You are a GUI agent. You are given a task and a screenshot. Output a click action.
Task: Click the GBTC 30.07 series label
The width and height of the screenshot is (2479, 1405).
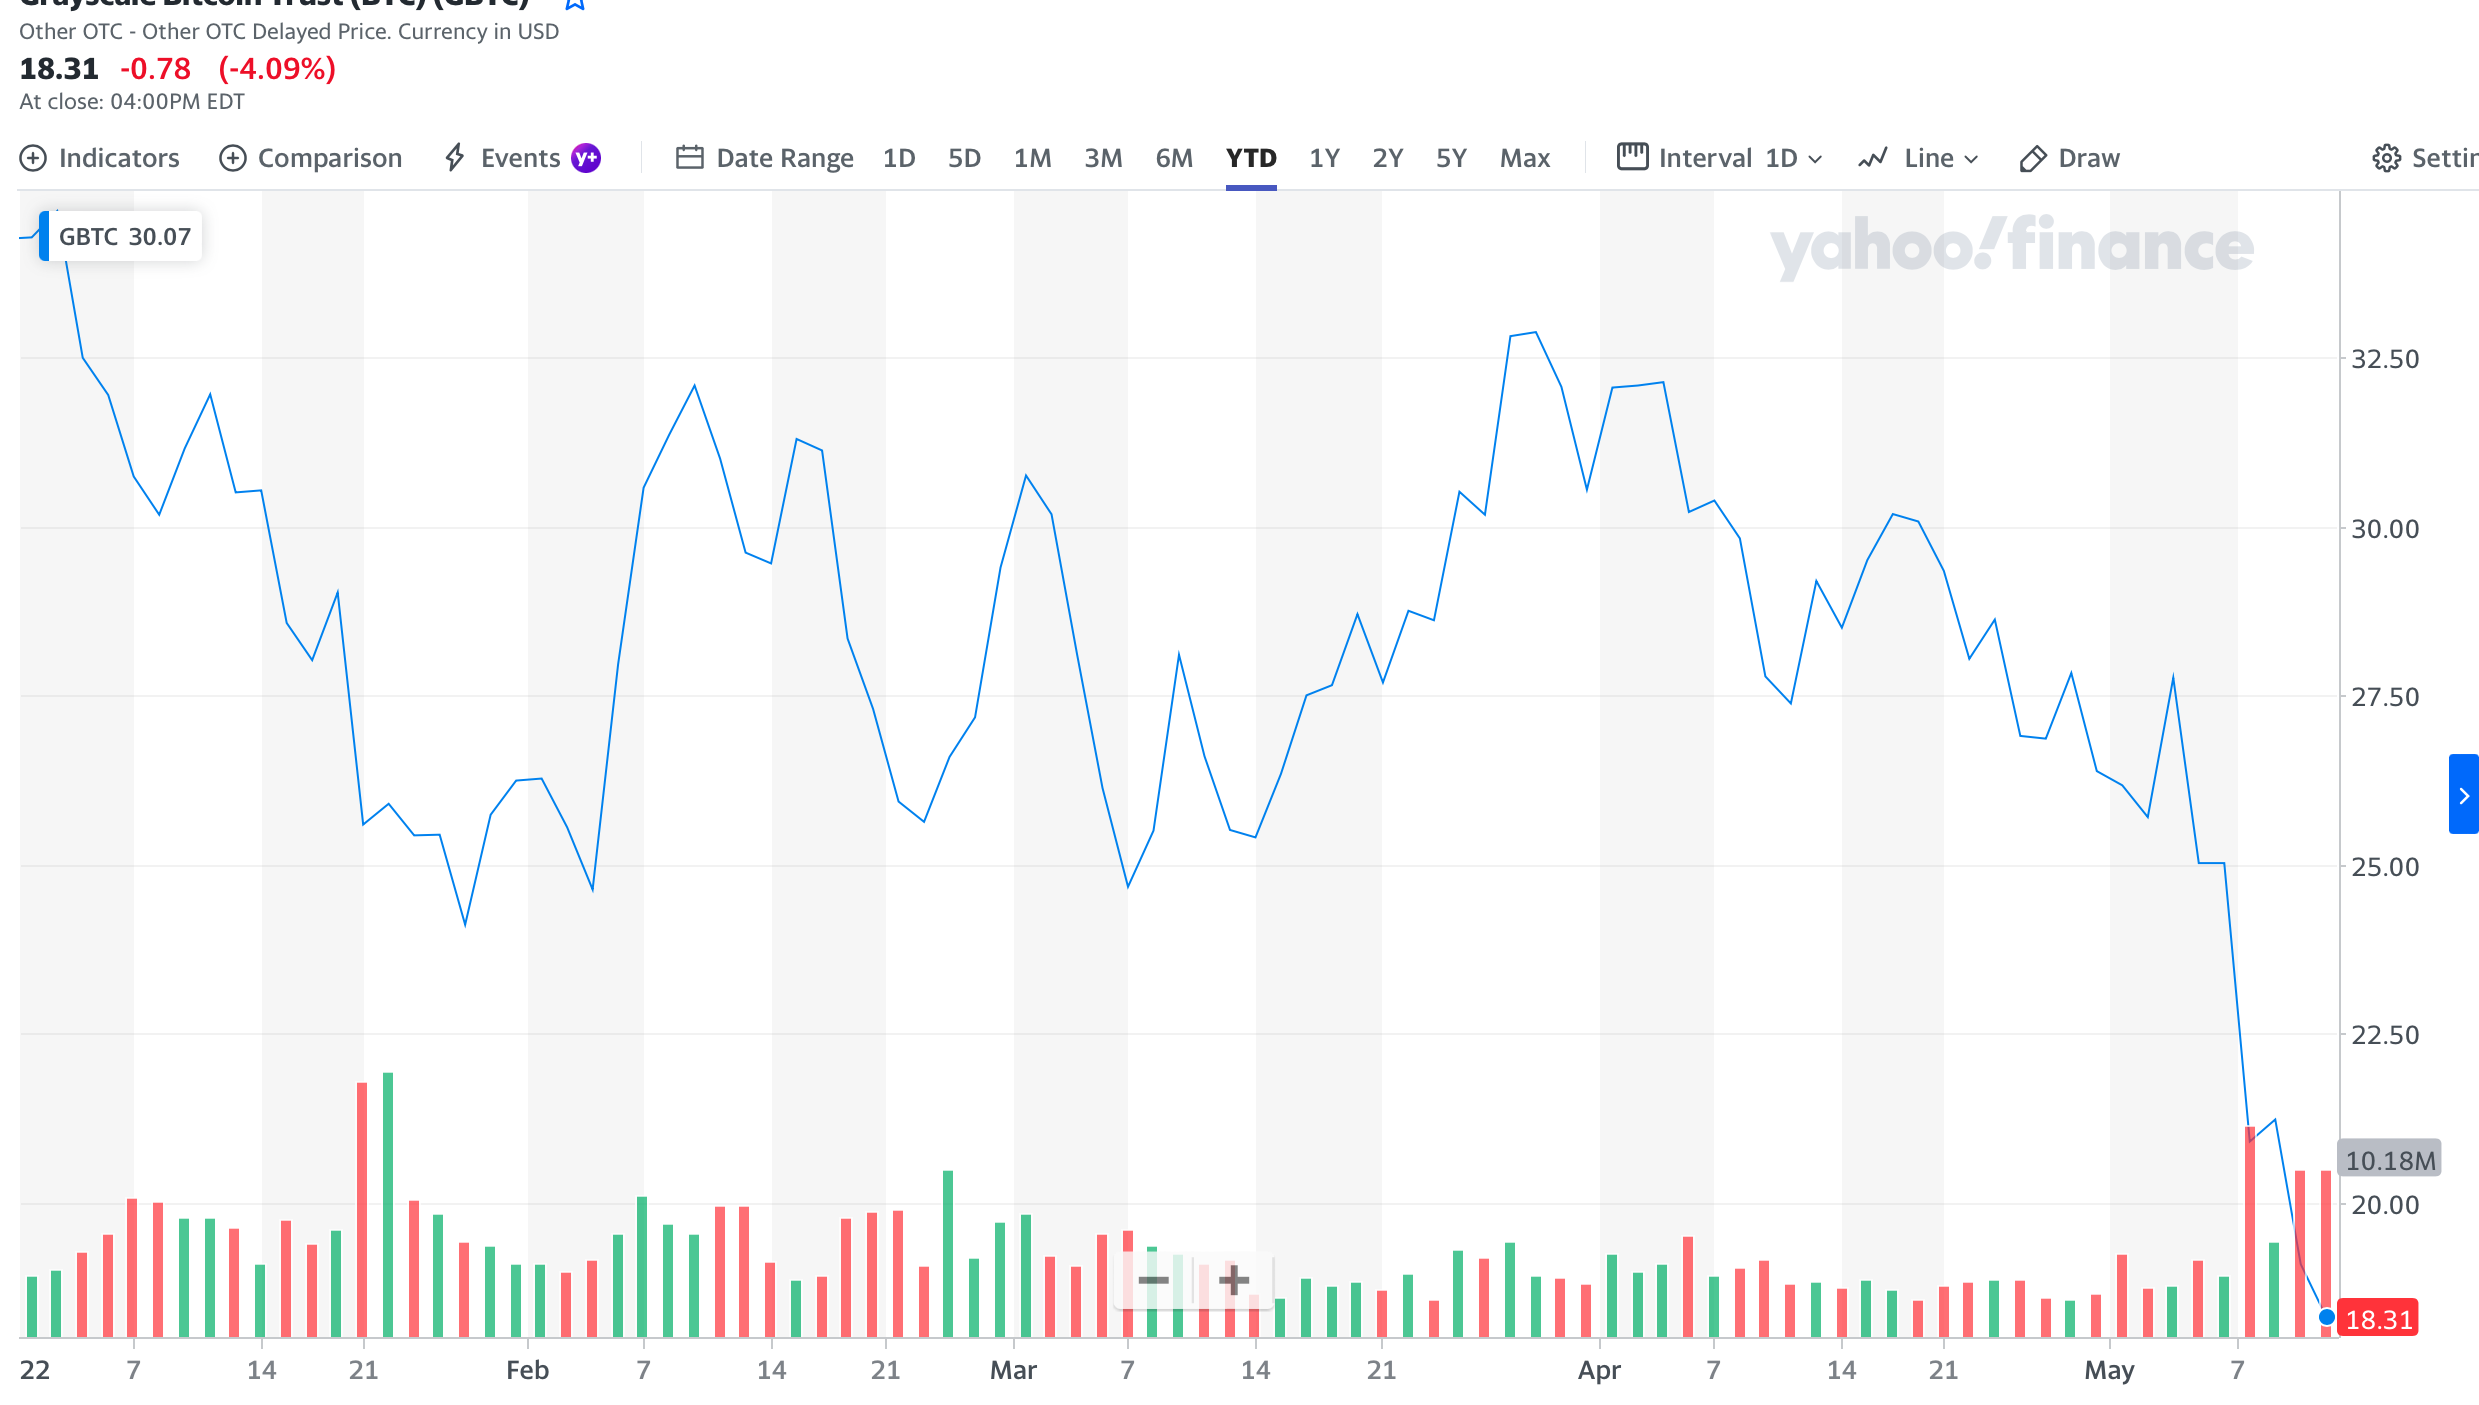(x=124, y=237)
